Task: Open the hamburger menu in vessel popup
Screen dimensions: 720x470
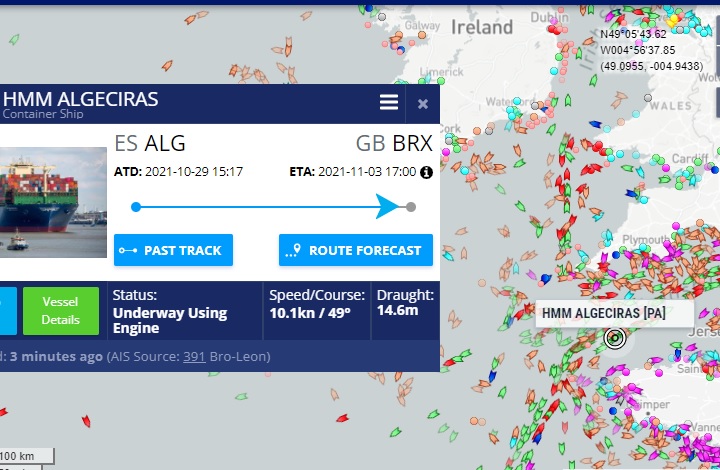Action: pos(389,103)
